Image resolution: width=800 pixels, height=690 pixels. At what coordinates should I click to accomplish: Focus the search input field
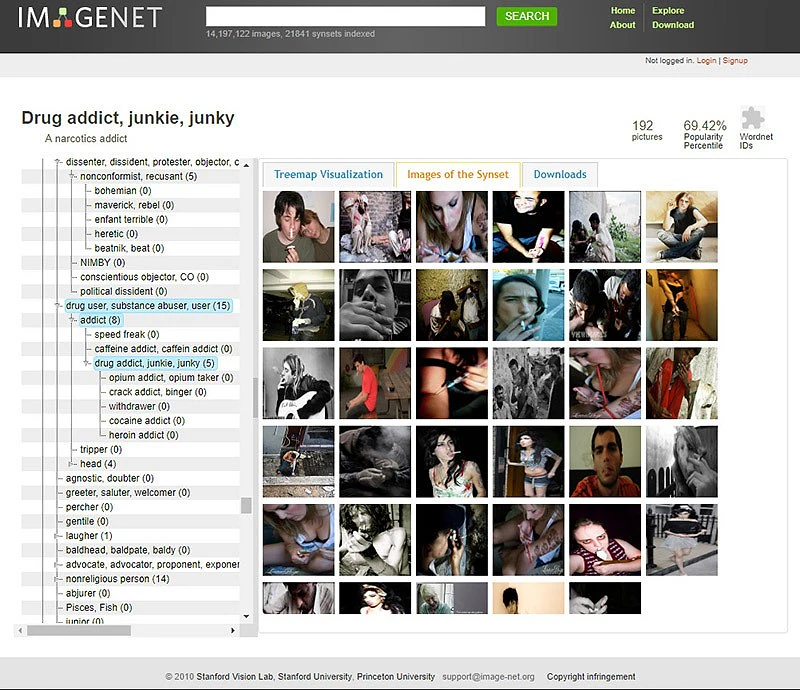tap(345, 16)
